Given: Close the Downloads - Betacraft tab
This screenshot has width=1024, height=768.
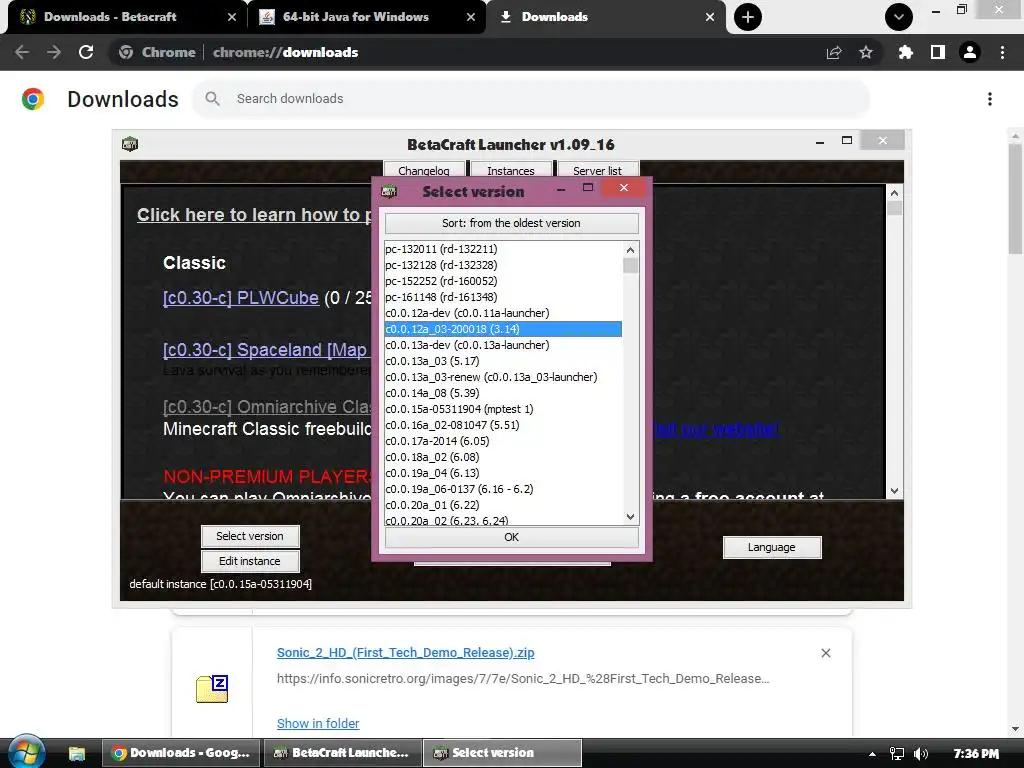Looking at the screenshot, I should pyautogui.click(x=232, y=17).
